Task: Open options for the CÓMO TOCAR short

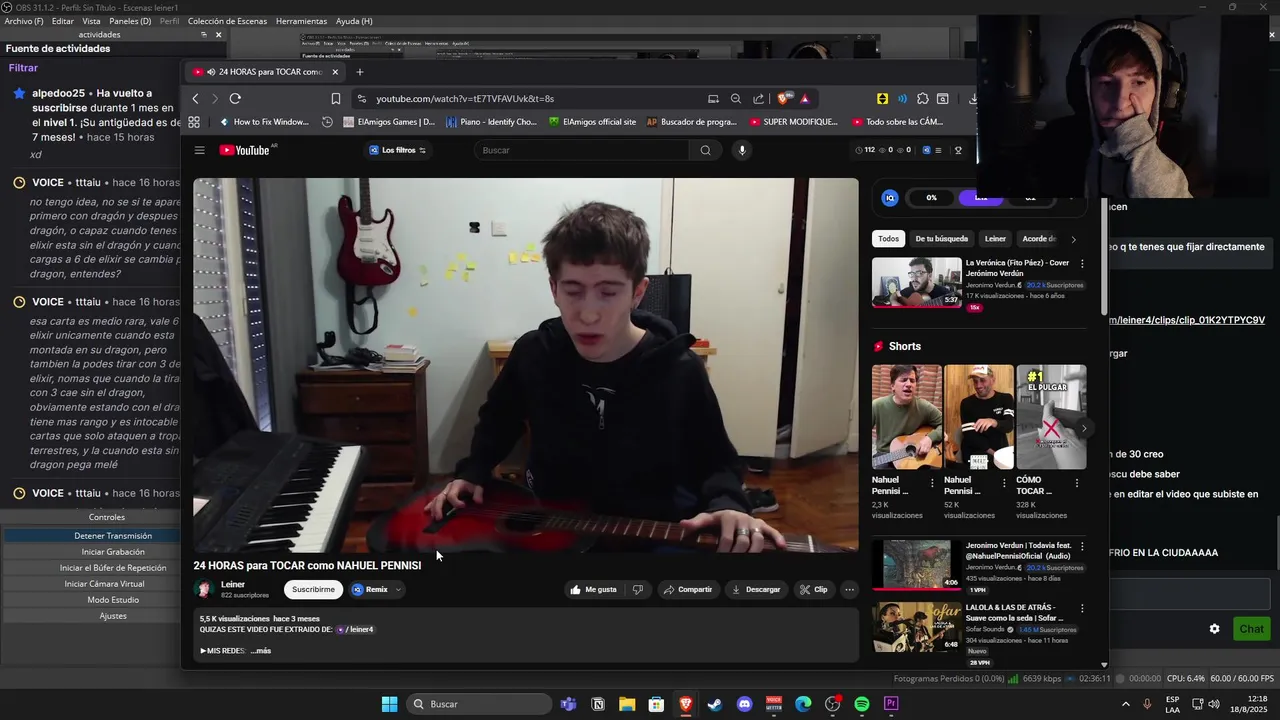Action: [x=1077, y=483]
